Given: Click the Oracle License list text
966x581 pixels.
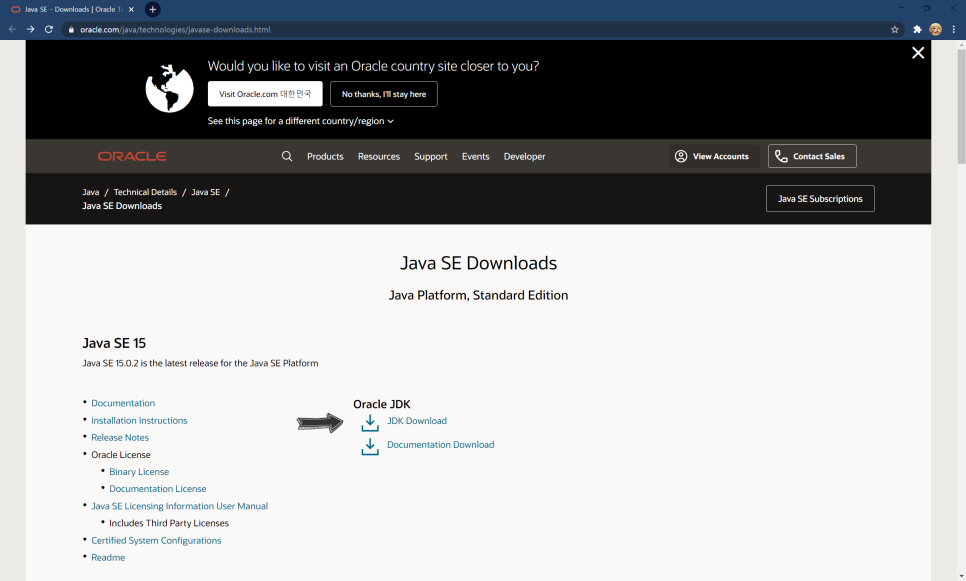Looking at the screenshot, I should (x=121, y=455).
